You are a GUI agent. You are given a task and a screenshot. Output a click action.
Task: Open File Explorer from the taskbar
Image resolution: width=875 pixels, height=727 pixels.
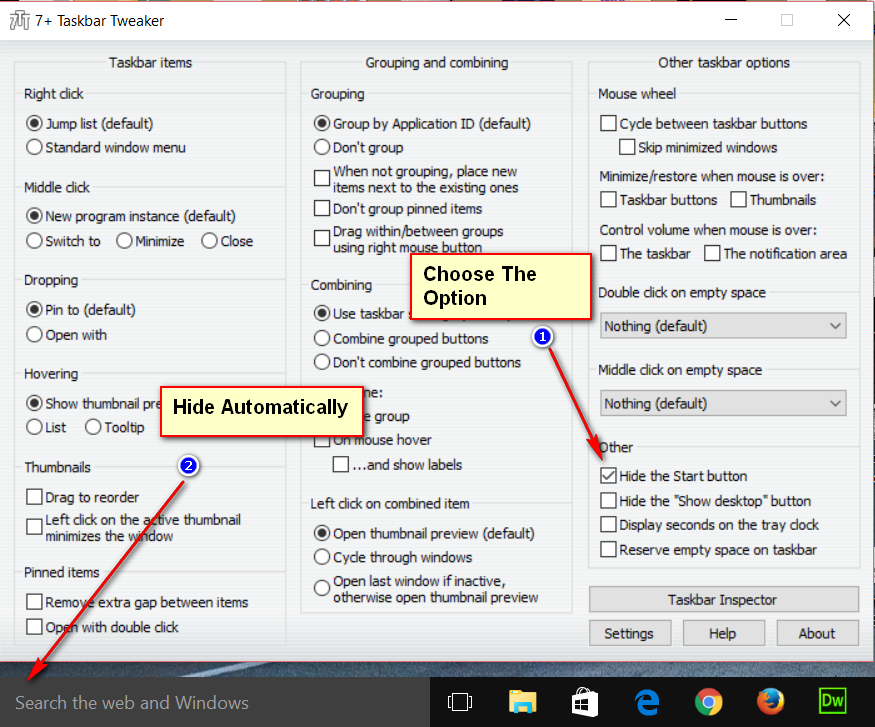click(x=523, y=703)
